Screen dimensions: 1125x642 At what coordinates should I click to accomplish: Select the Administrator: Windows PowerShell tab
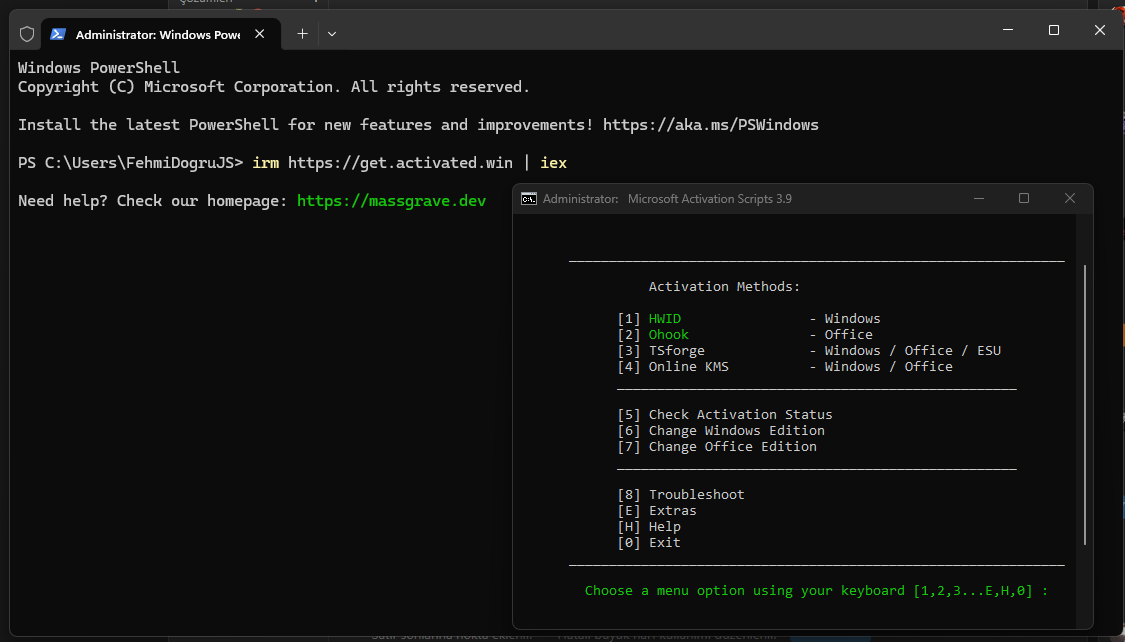tap(157, 34)
